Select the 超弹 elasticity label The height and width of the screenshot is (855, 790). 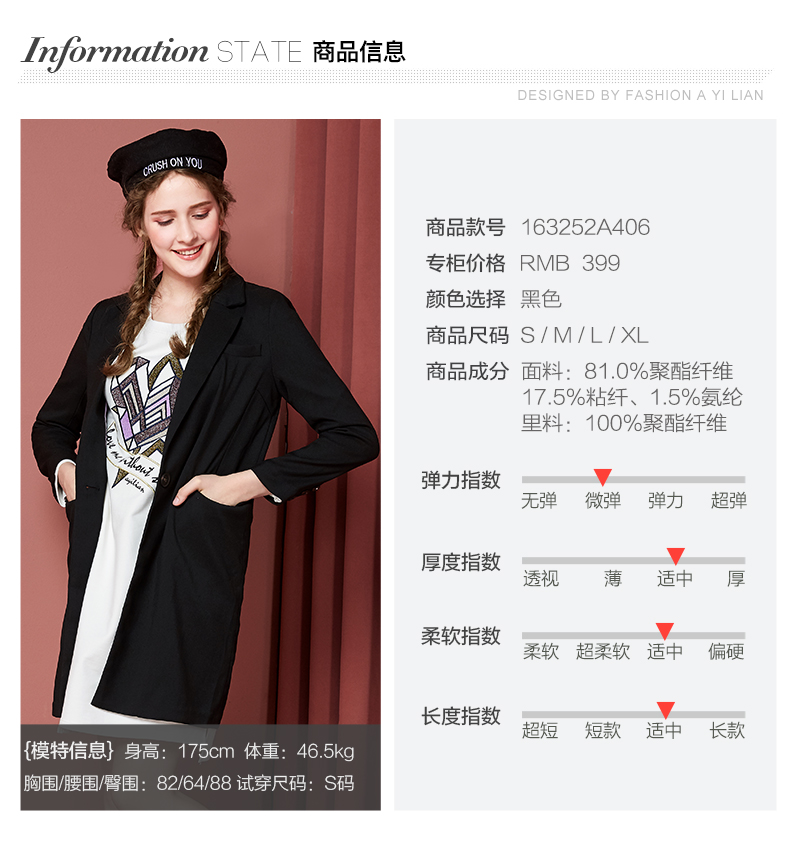click(728, 501)
